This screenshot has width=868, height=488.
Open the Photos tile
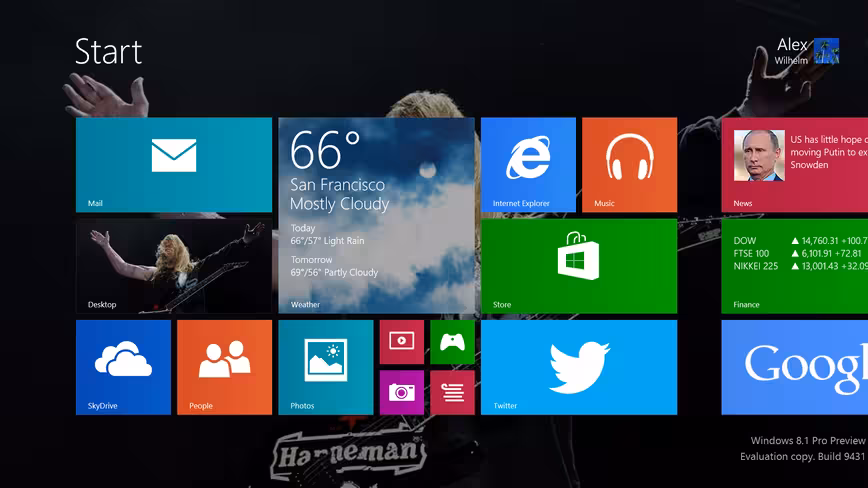point(326,367)
